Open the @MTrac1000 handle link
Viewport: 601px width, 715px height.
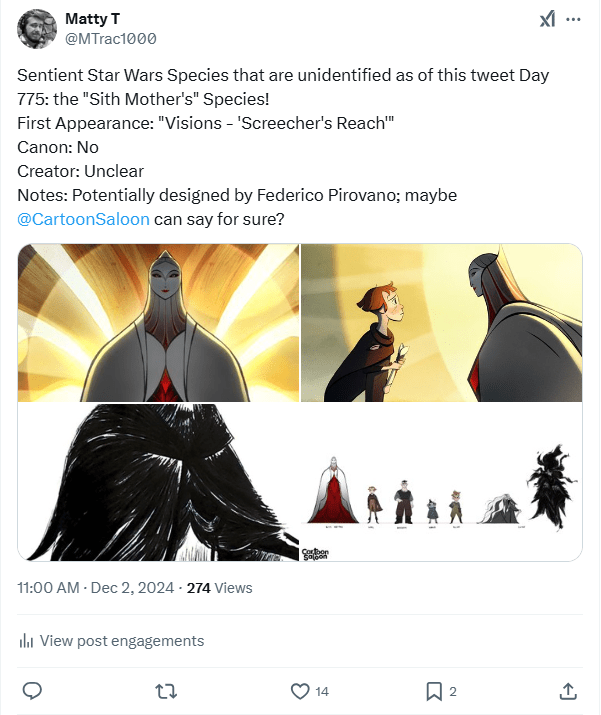(110, 39)
